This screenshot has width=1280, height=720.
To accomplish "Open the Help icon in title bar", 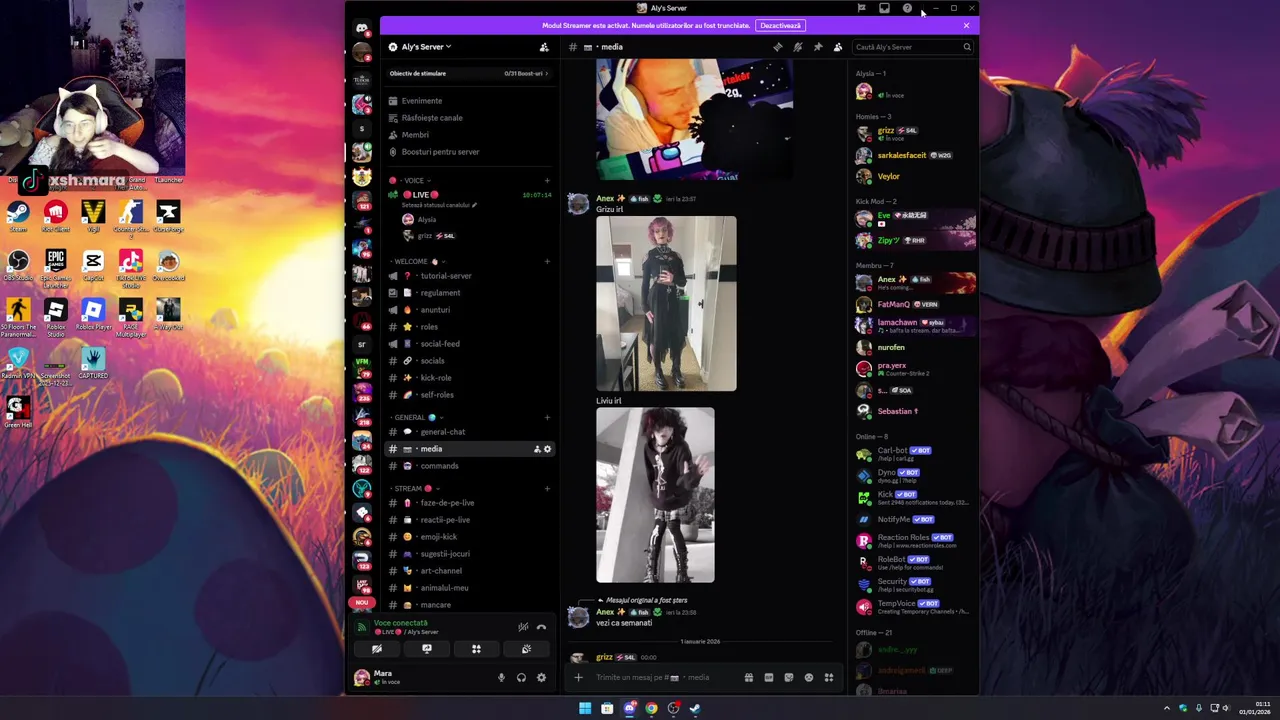I will 907,8.
